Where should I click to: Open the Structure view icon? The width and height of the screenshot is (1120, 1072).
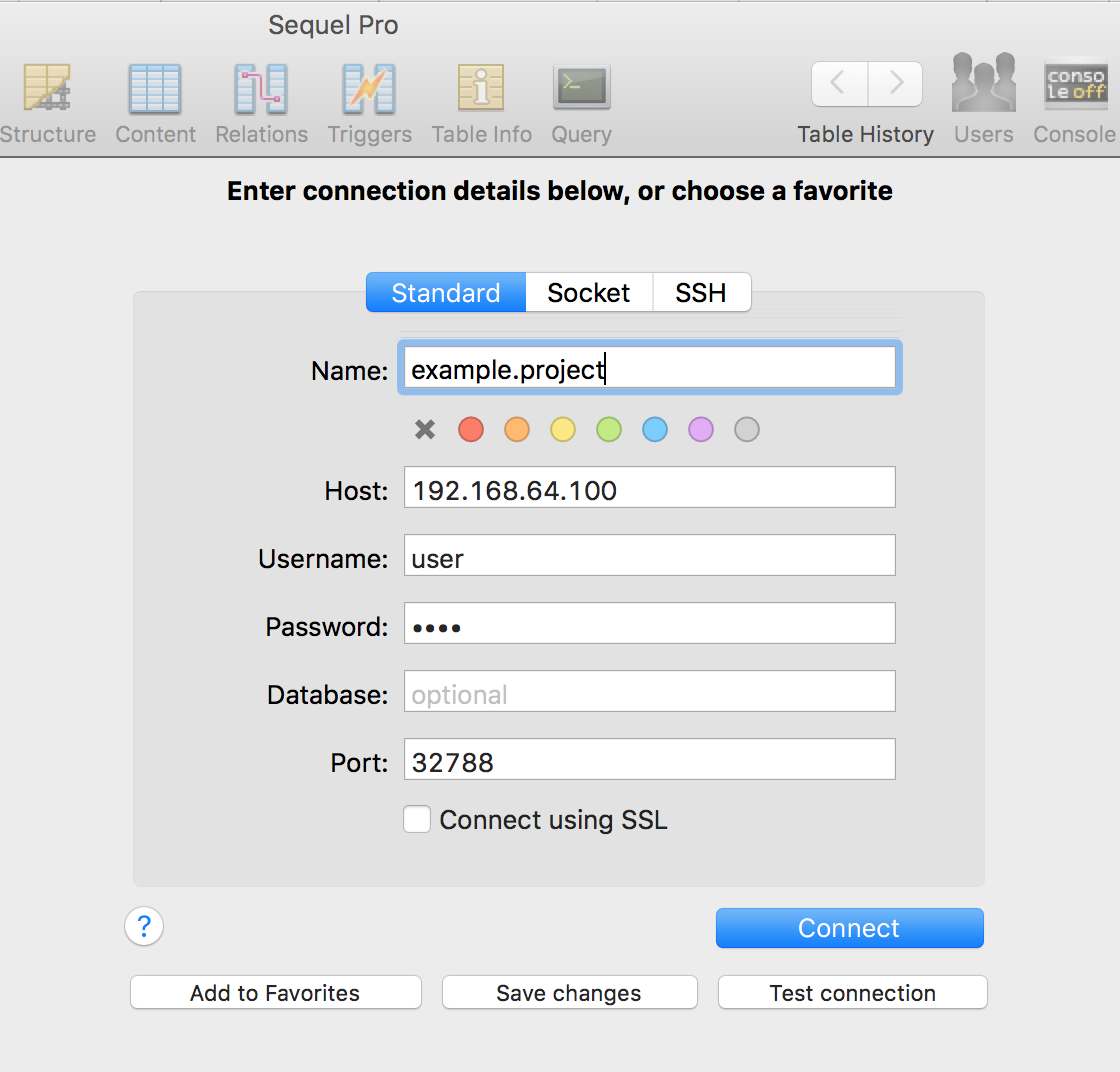[47, 88]
